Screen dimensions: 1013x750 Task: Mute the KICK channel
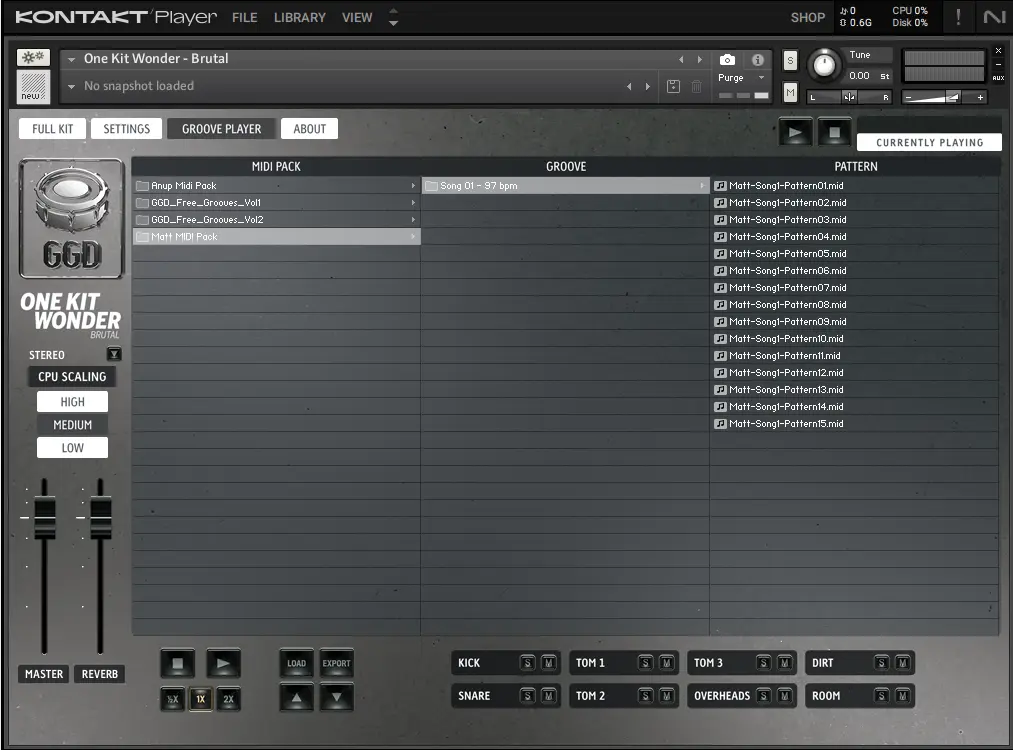point(548,663)
